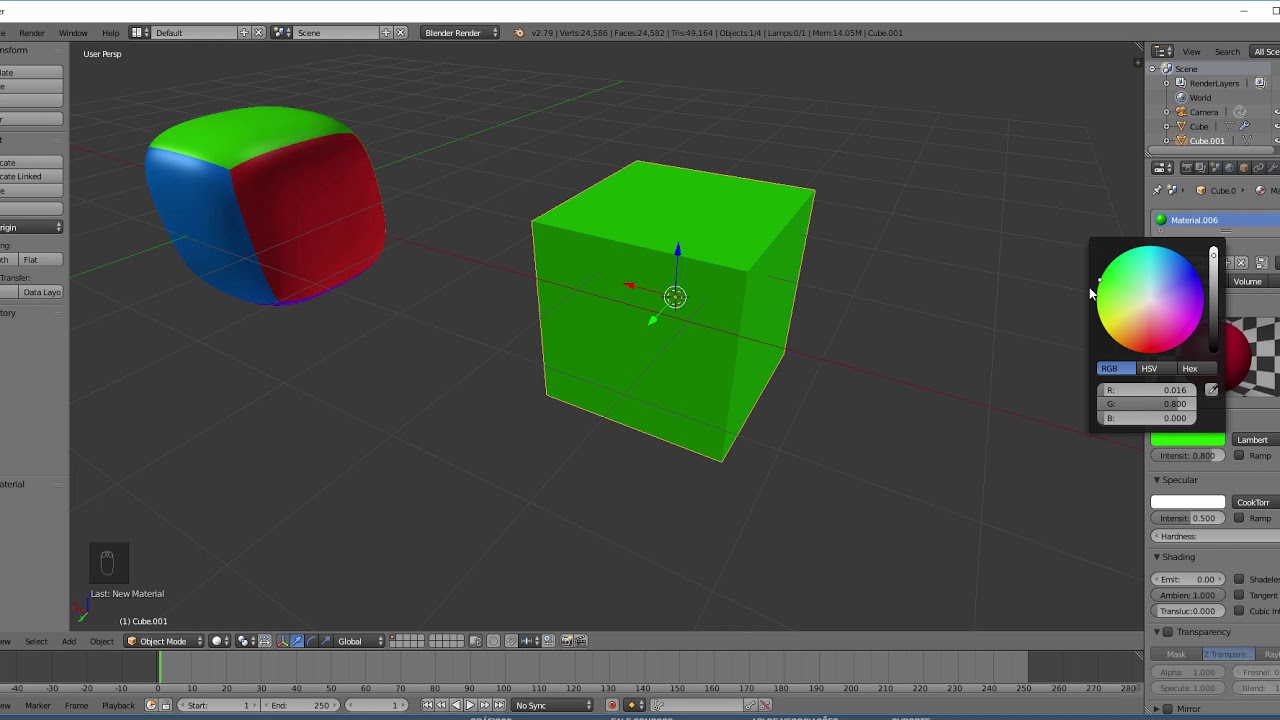Image resolution: width=1280 pixels, height=720 pixels.
Task: Open the Render menu
Action: (32, 33)
